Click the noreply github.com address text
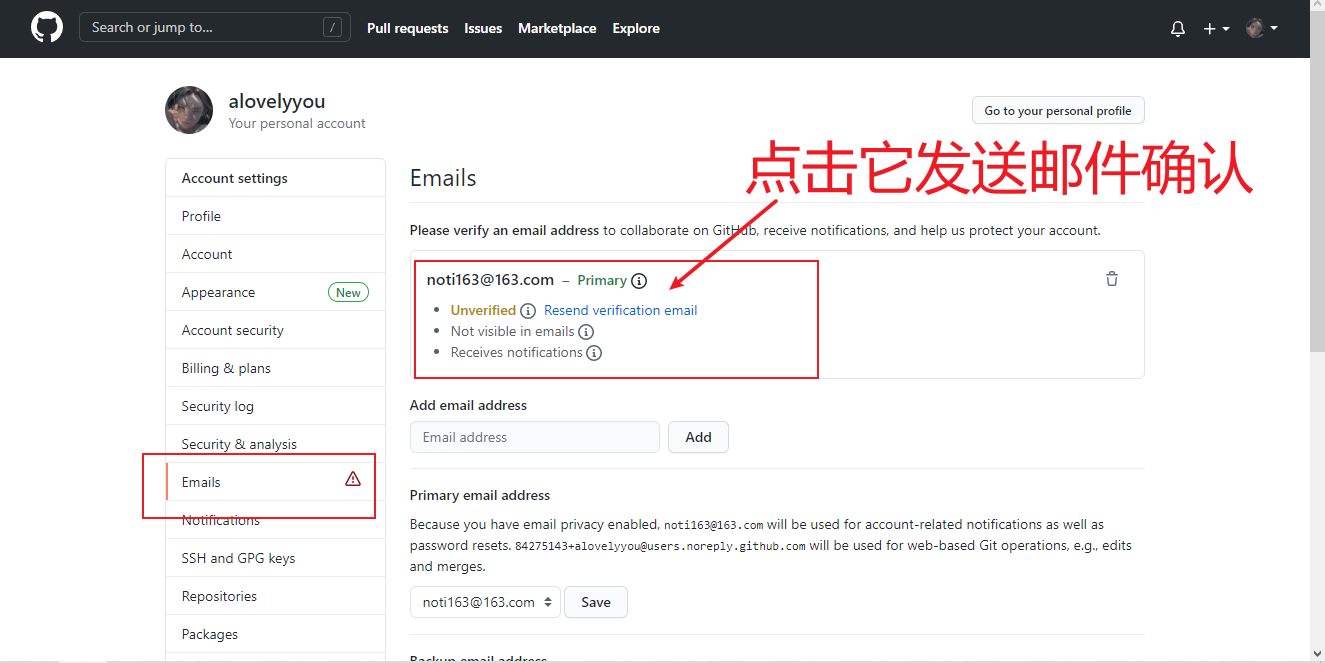 point(660,546)
